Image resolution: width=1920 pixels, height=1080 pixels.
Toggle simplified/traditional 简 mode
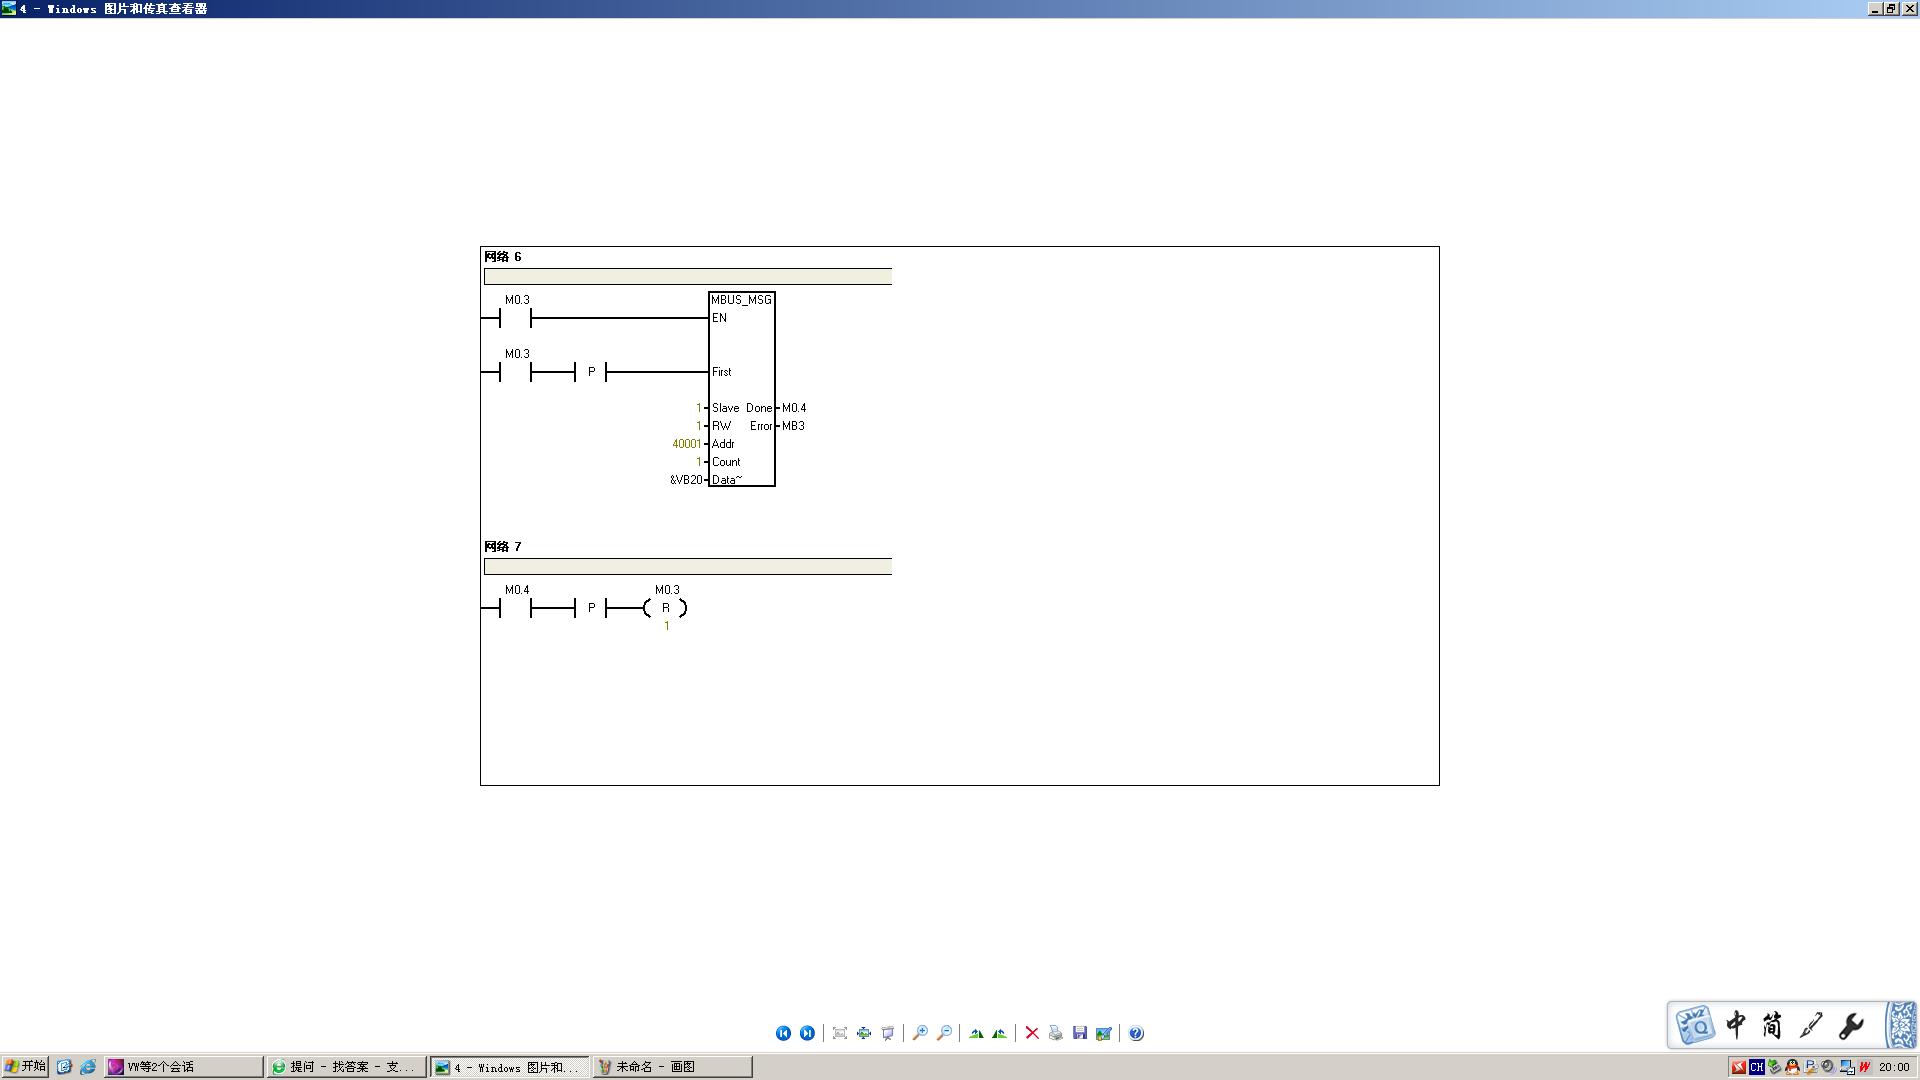click(x=1772, y=1025)
